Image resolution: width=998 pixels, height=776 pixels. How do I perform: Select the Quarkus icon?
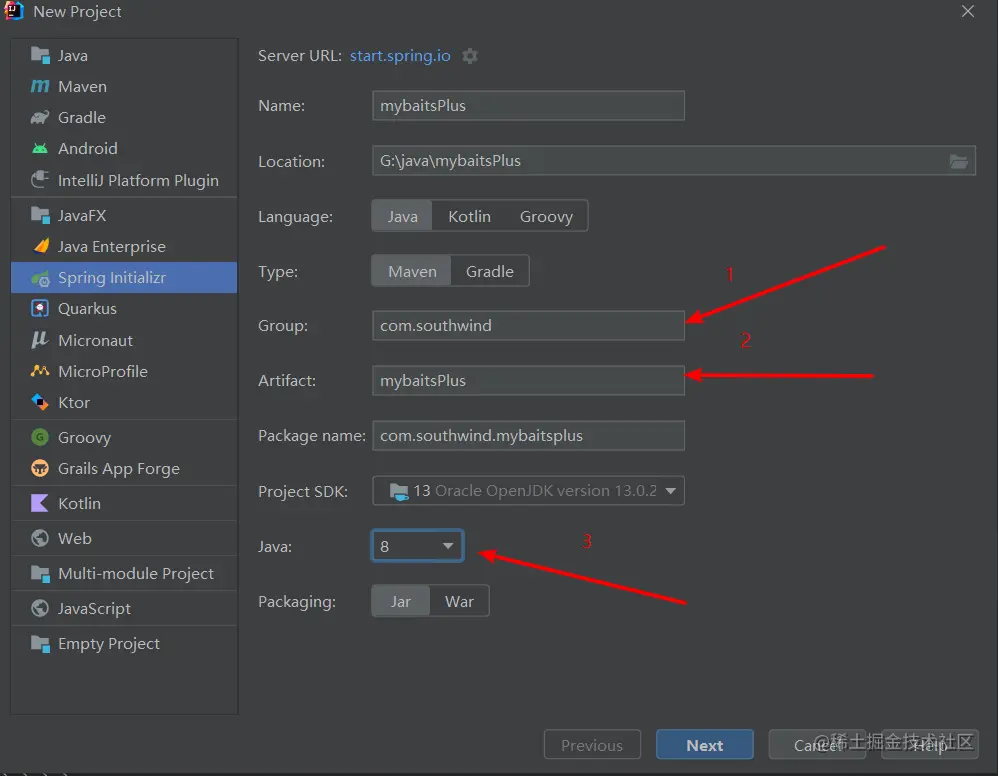[x=40, y=308]
